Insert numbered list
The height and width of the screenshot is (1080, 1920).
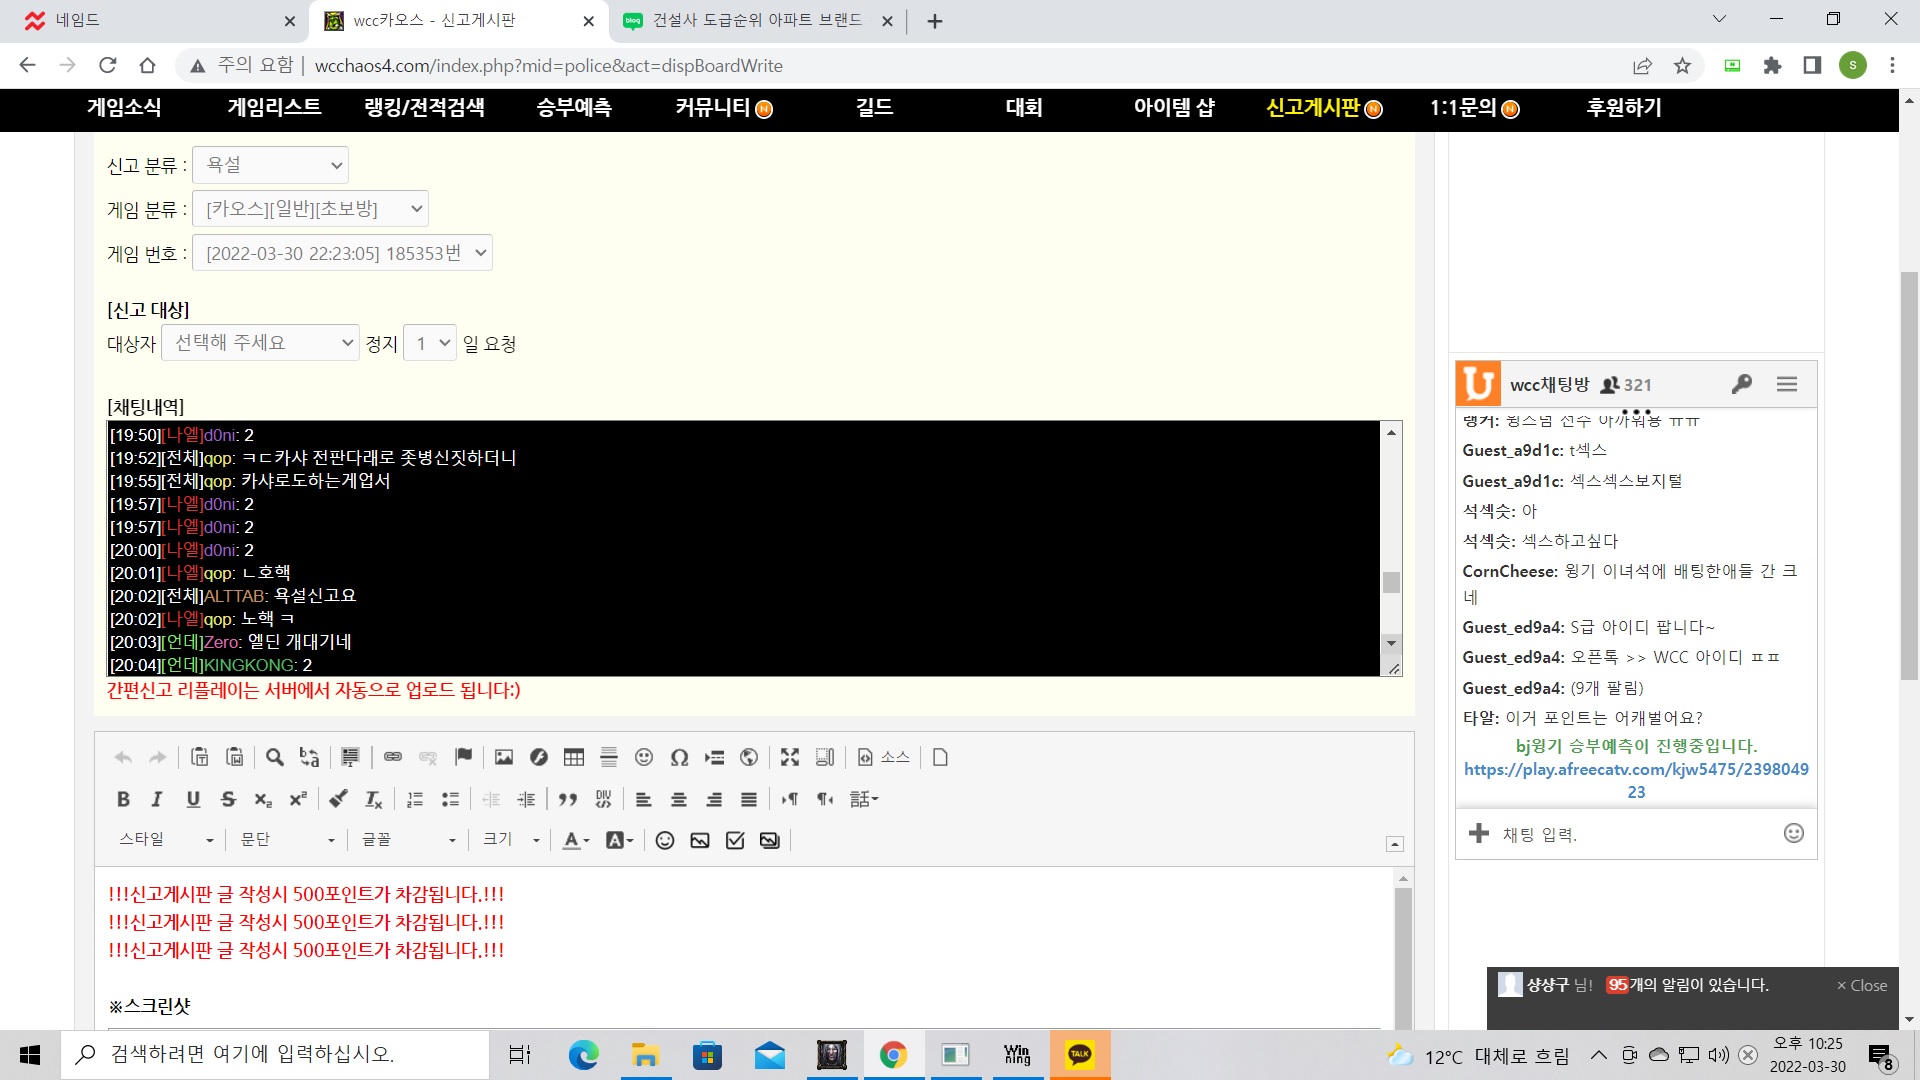[x=415, y=799]
